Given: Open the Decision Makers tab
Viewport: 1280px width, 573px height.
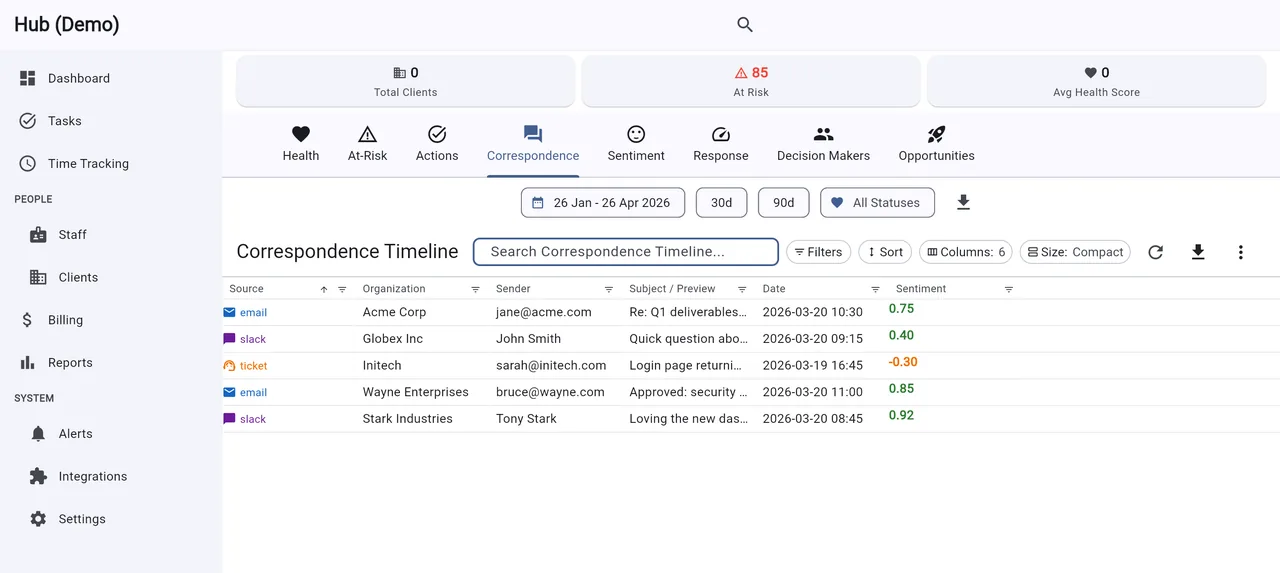Looking at the screenshot, I should click(x=823, y=144).
